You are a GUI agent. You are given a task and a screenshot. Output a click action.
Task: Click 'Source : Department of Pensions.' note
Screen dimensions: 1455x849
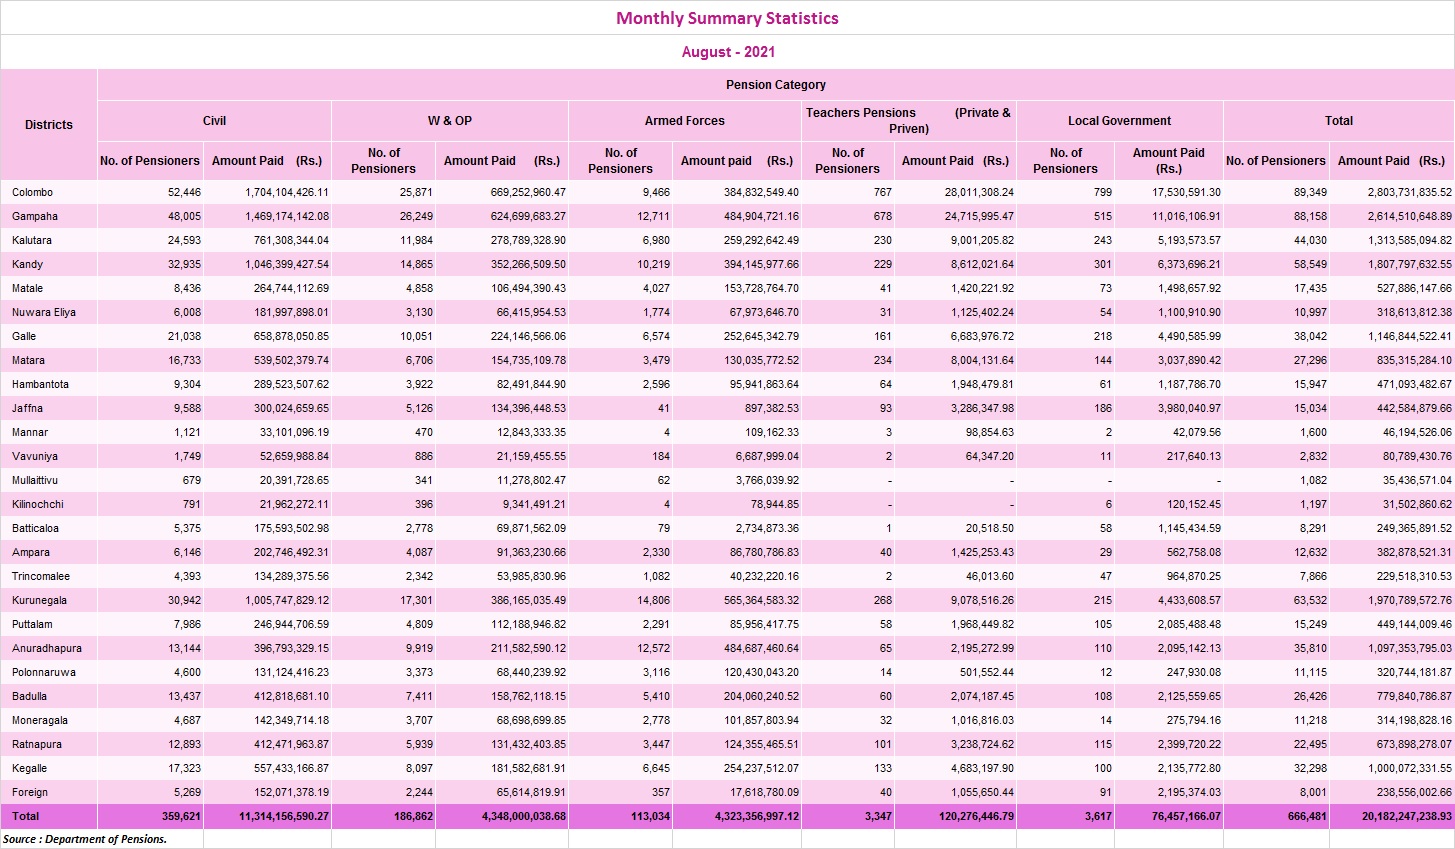pos(85,839)
